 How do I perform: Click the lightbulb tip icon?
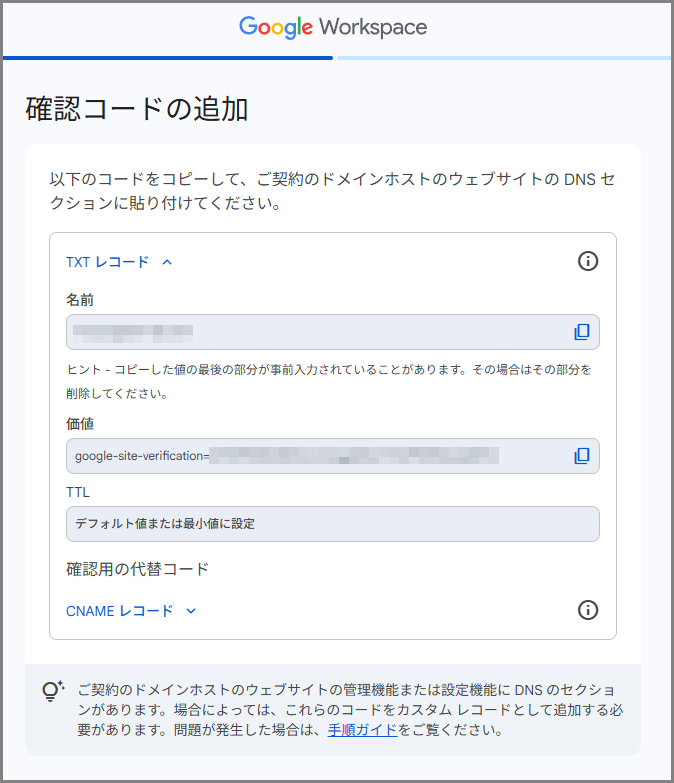click(53, 691)
